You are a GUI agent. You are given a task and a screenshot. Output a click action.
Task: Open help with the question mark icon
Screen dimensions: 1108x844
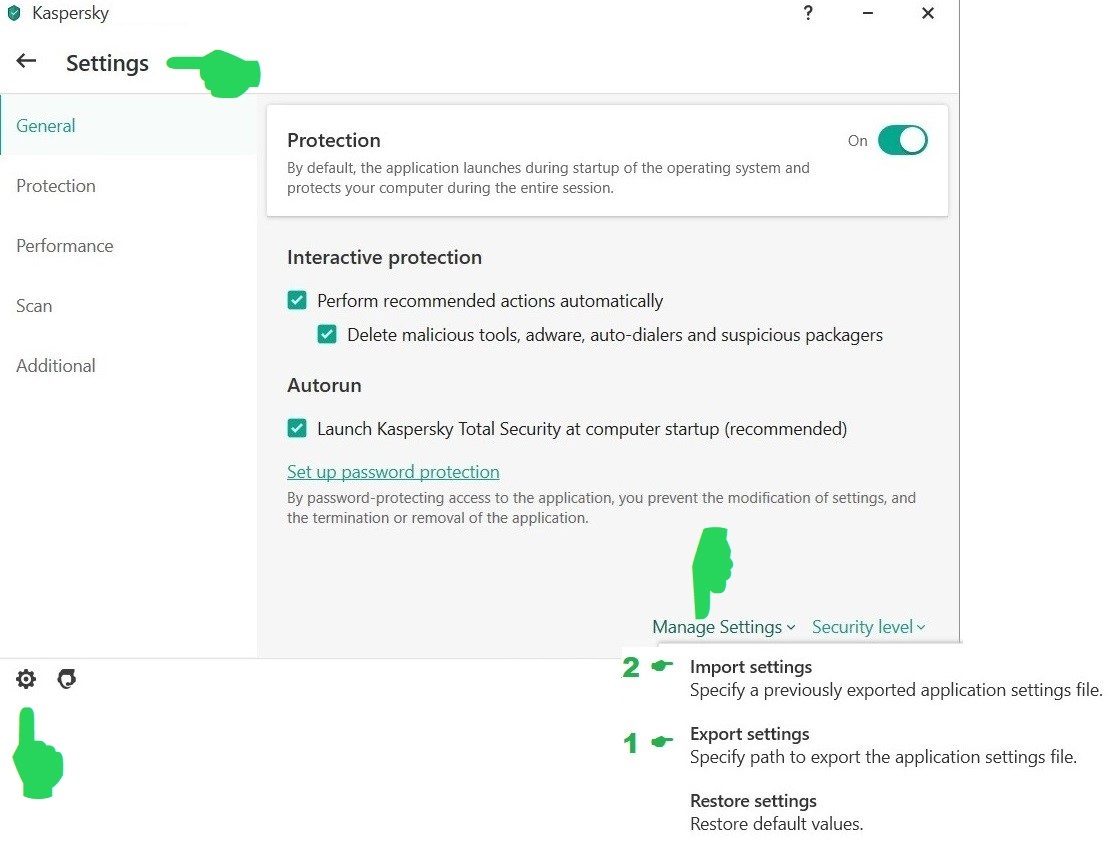[x=808, y=13]
